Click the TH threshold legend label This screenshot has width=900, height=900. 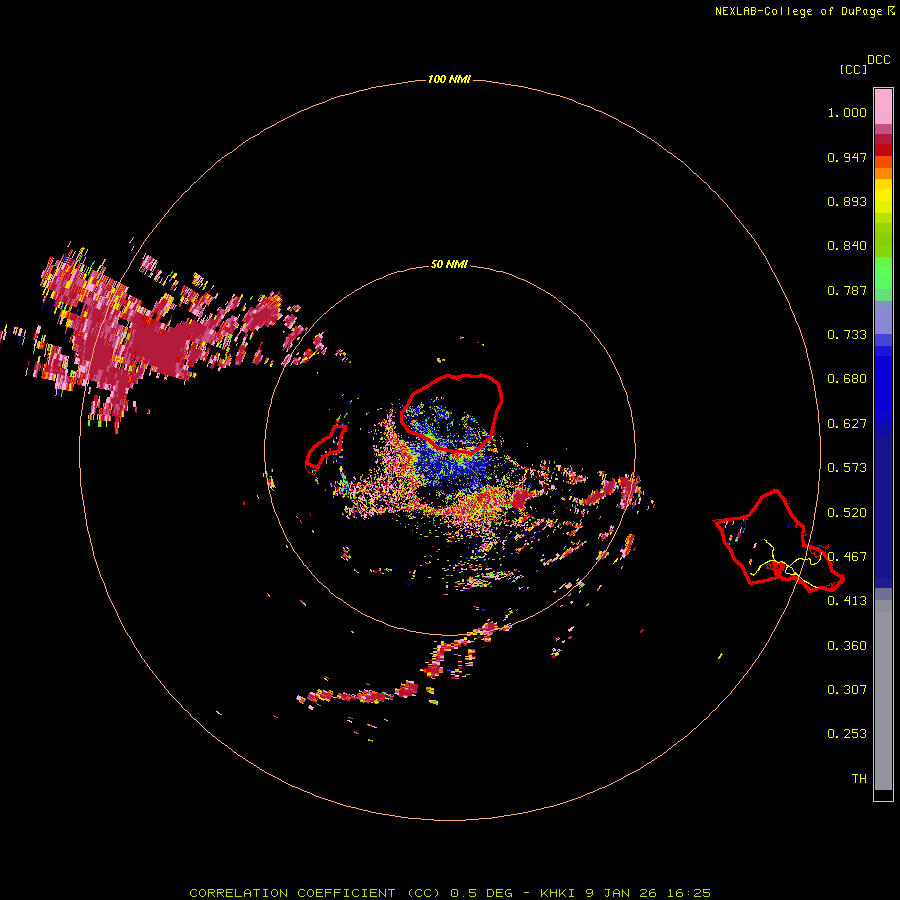859,779
